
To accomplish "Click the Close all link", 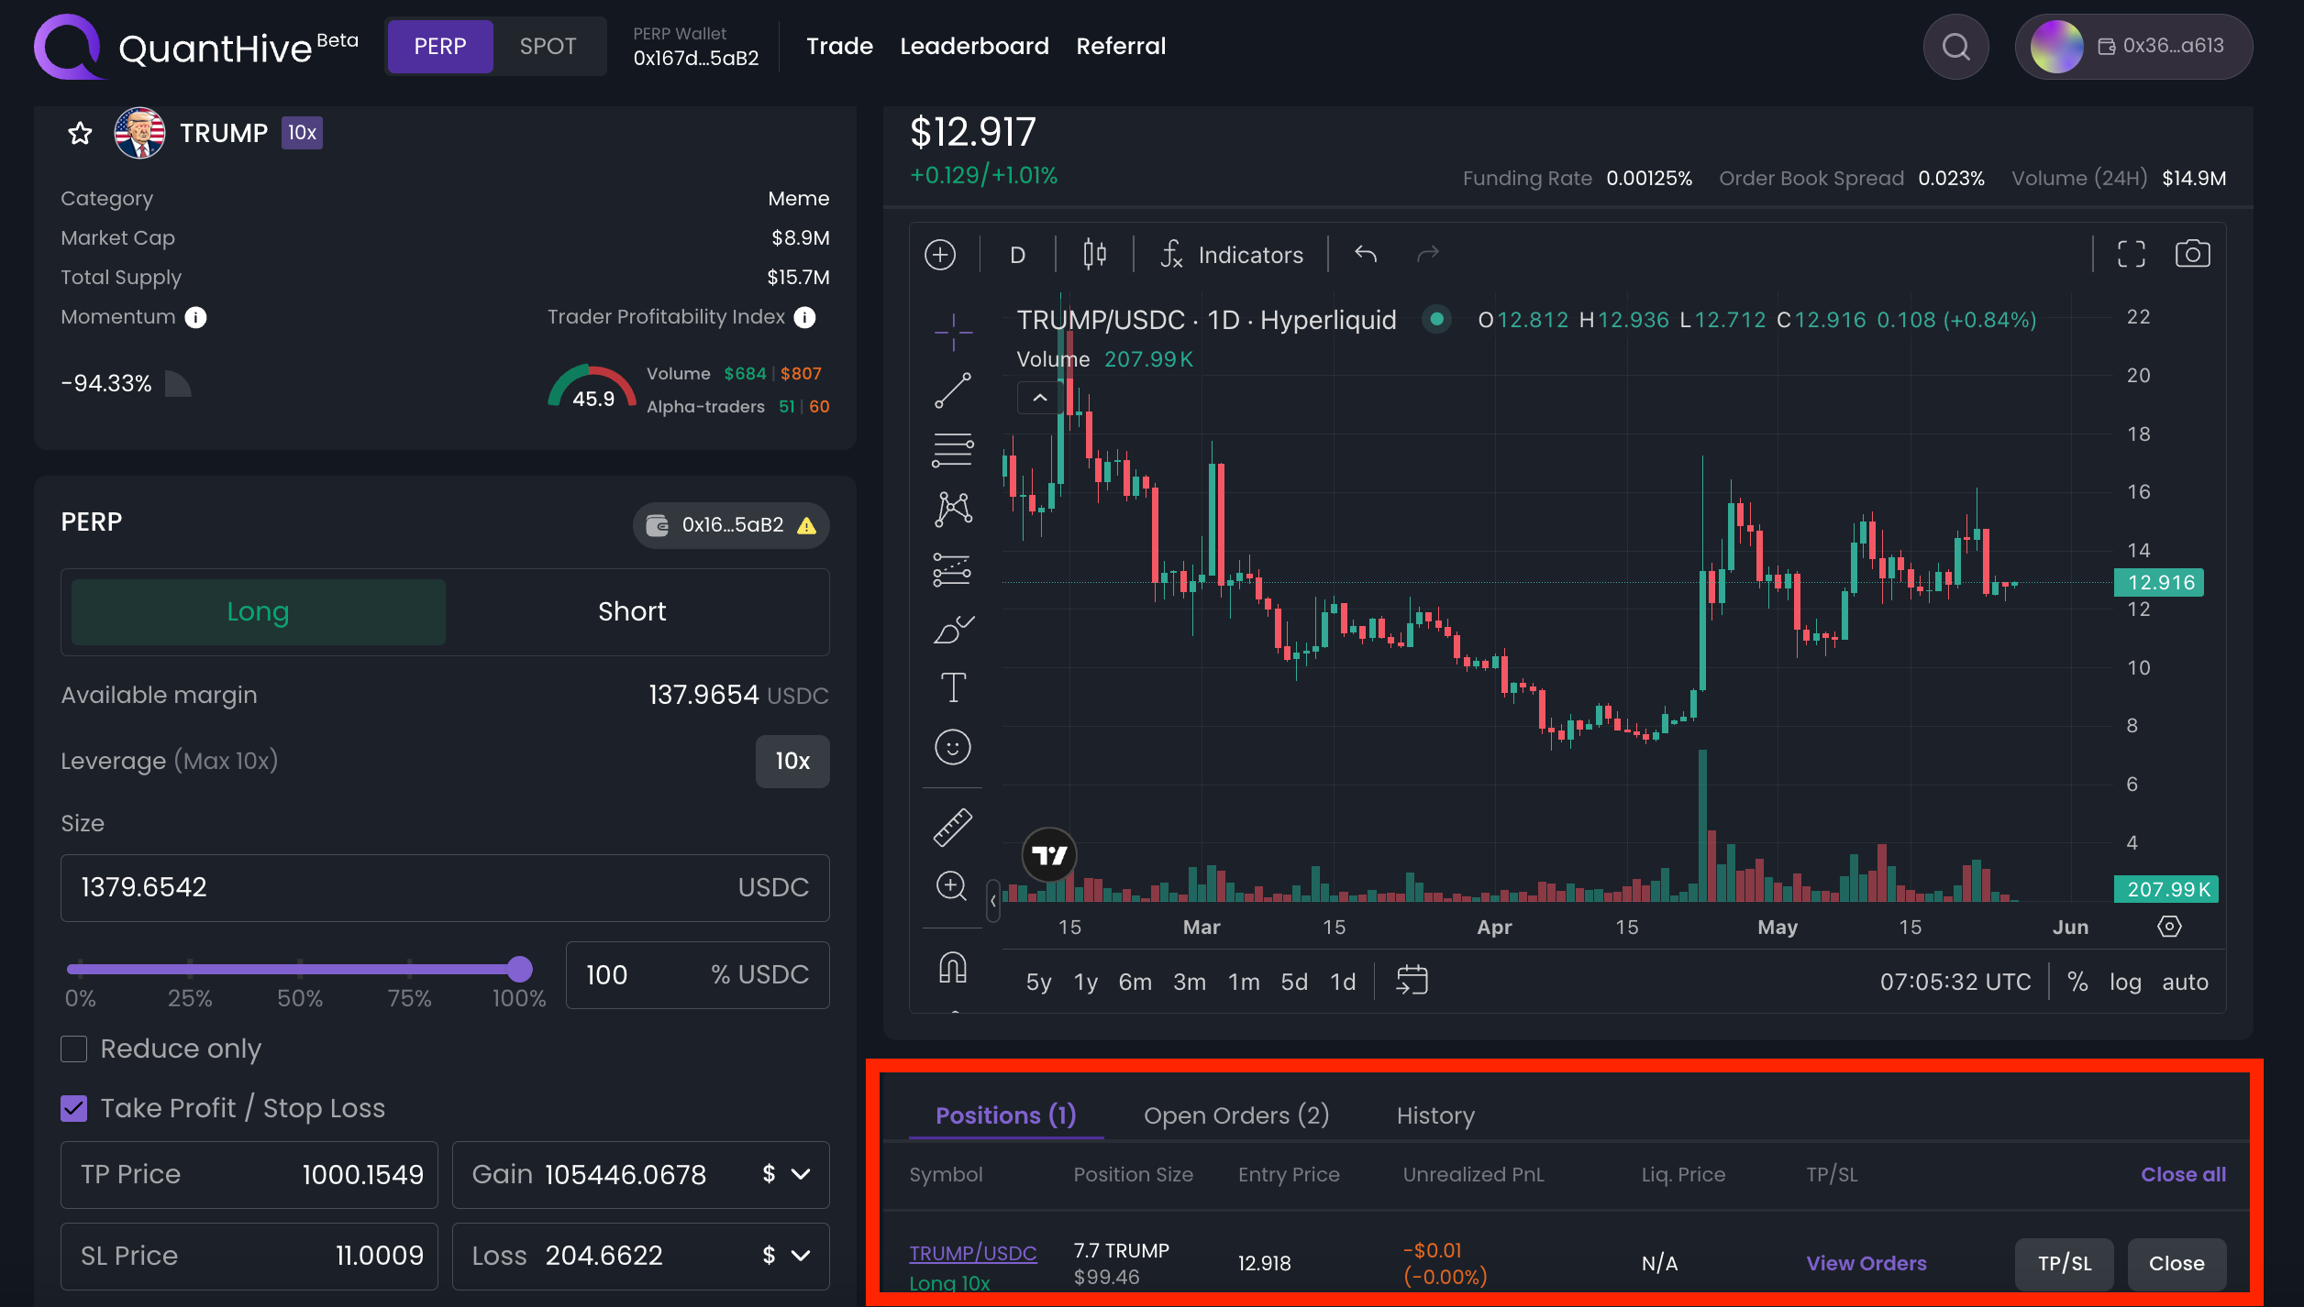I will pyautogui.click(x=2183, y=1174).
